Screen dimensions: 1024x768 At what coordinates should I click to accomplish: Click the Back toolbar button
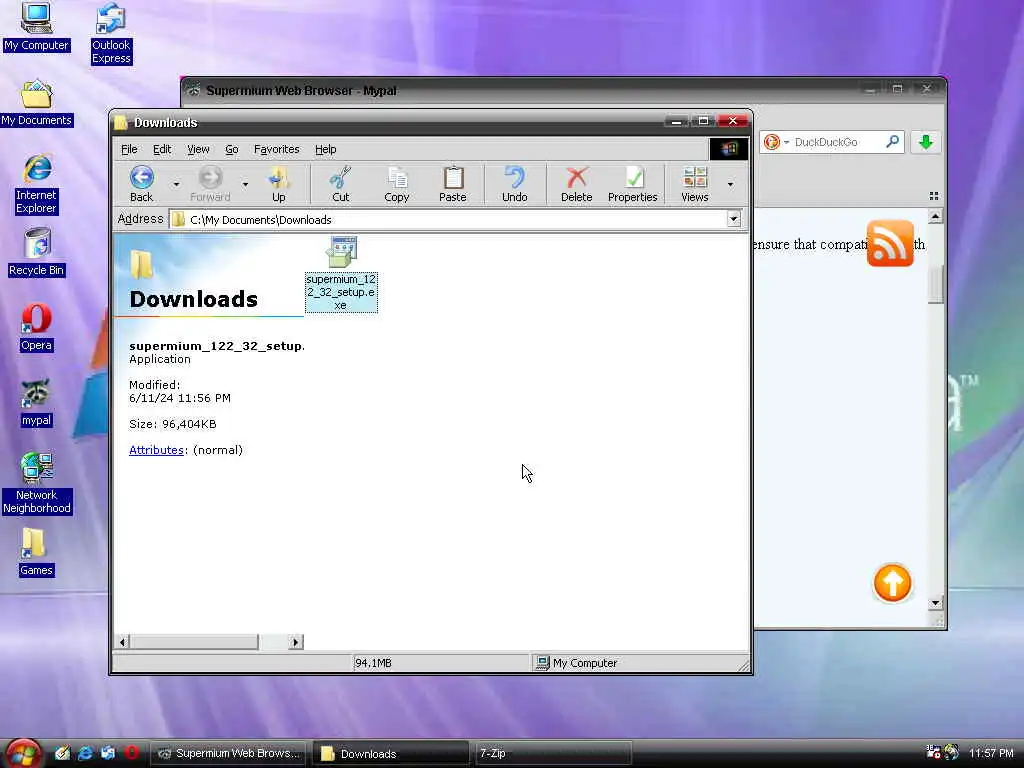point(141,184)
